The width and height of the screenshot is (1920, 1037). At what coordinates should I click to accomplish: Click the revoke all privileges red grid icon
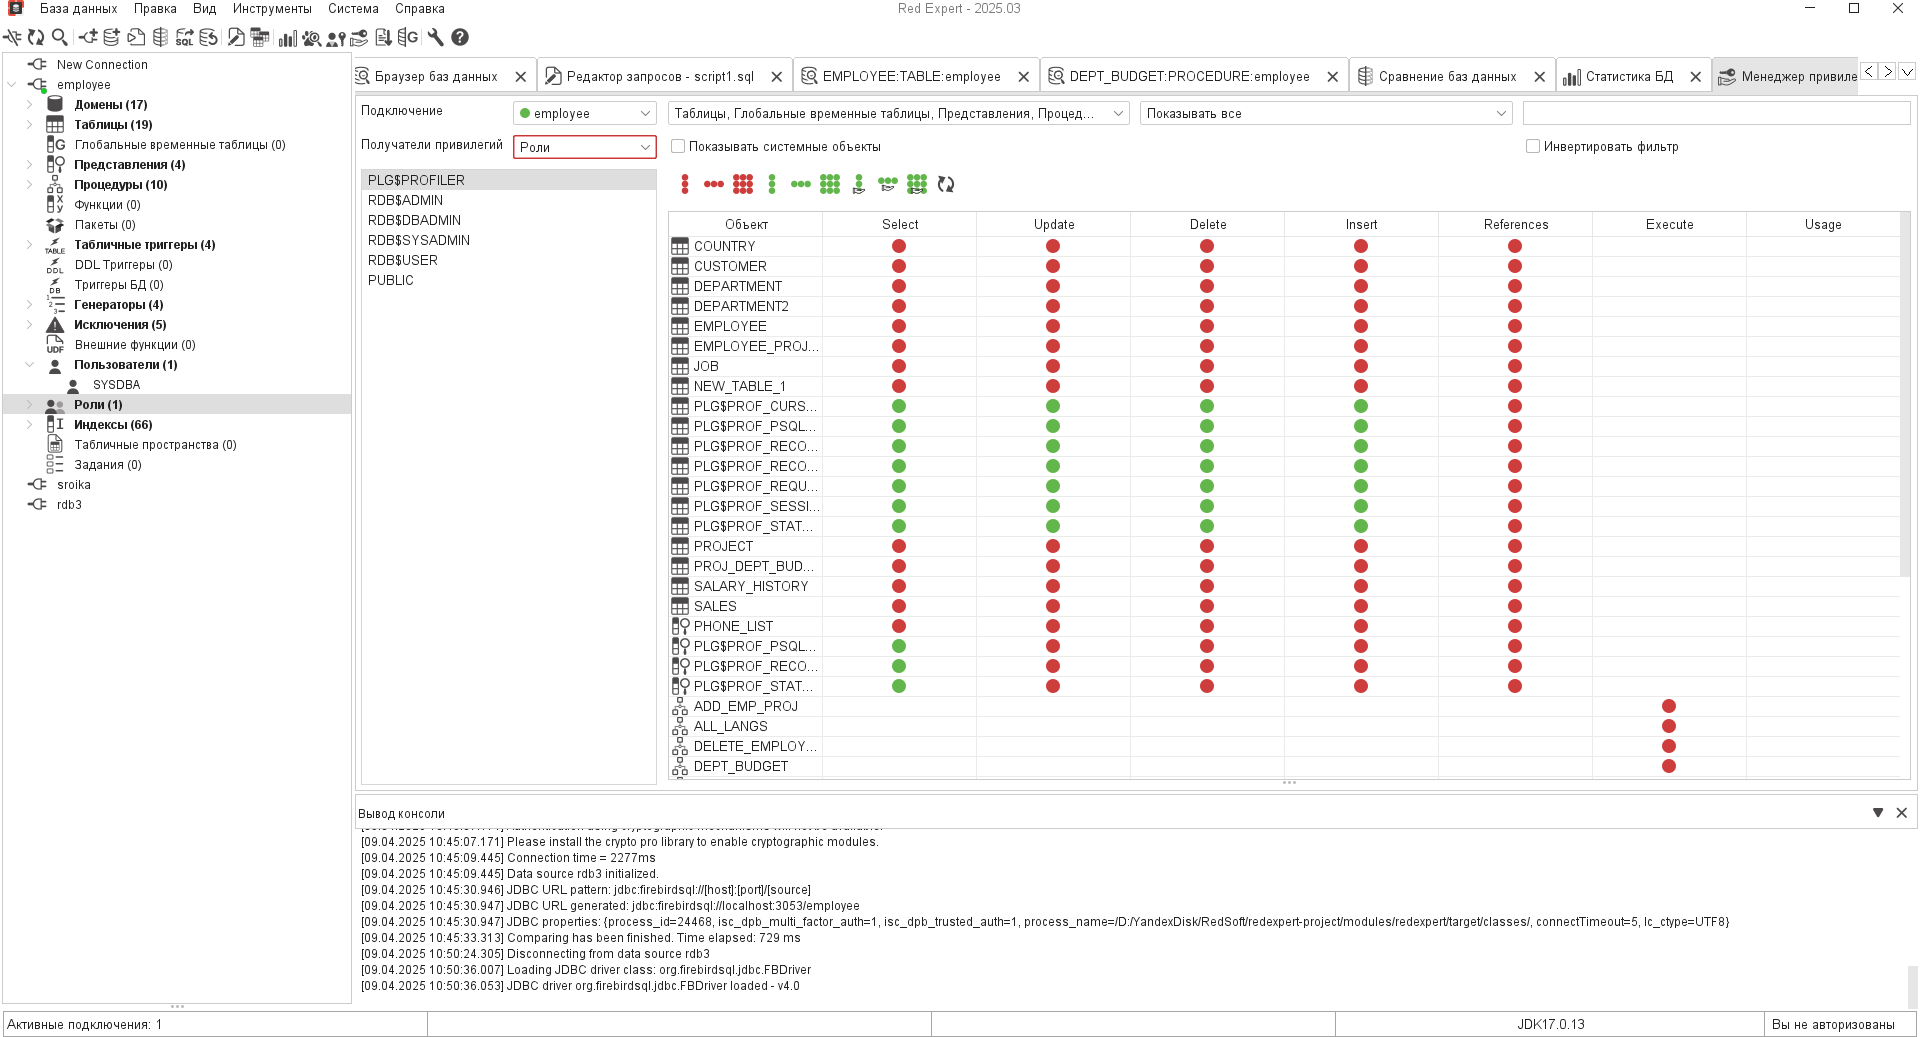click(x=742, y=184)
